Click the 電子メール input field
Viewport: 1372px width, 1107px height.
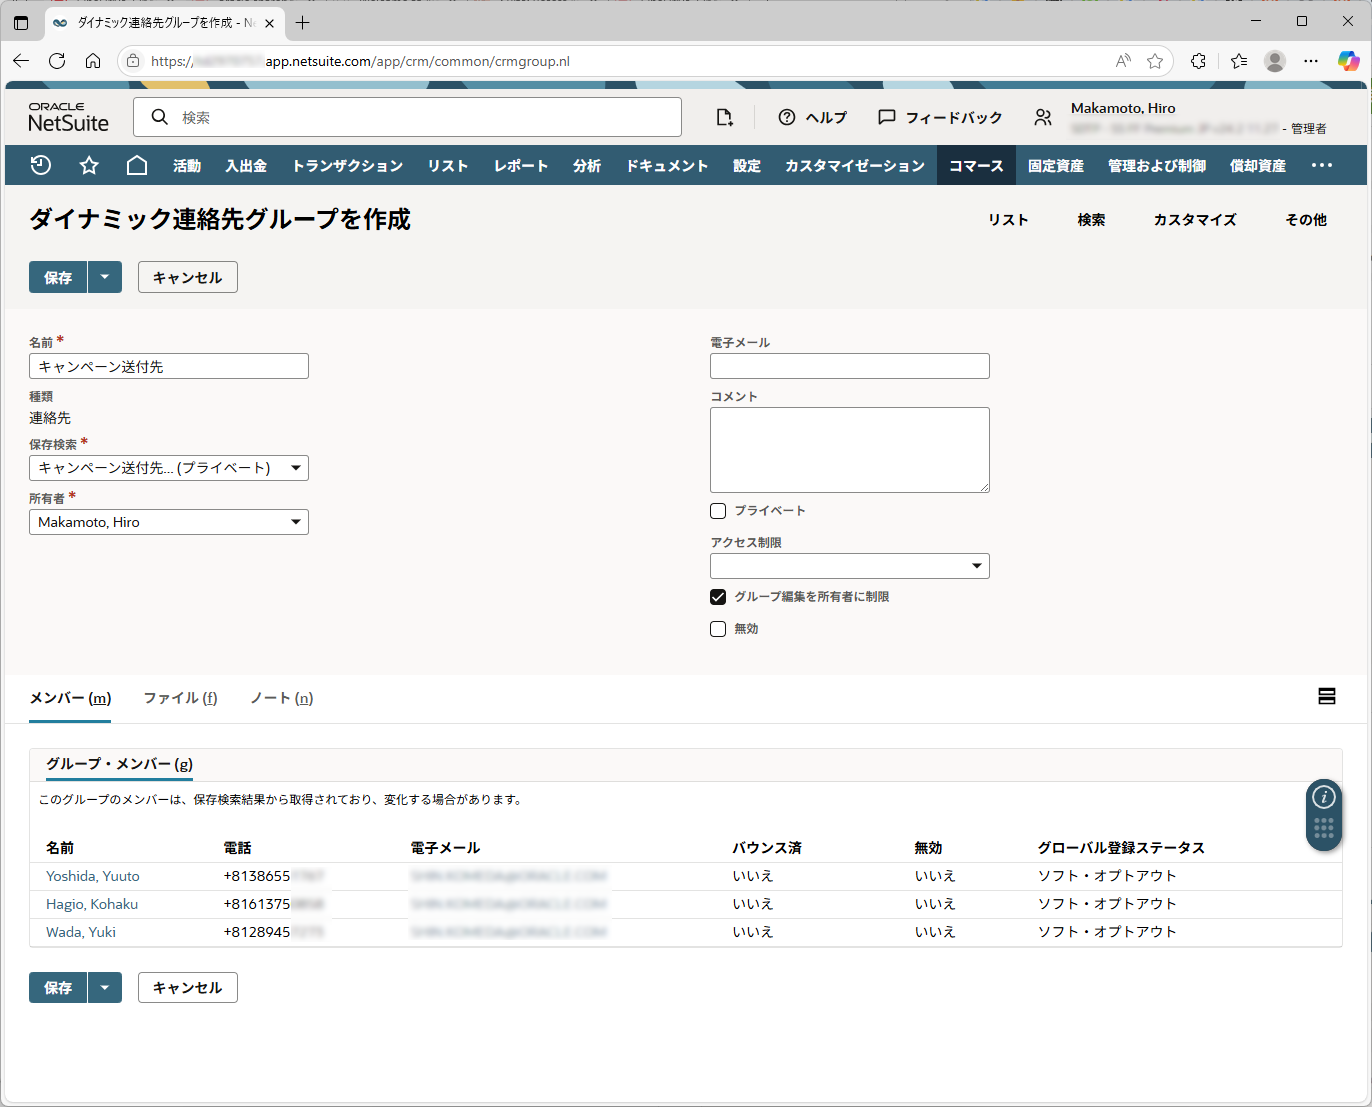click(x=850, y=366)
